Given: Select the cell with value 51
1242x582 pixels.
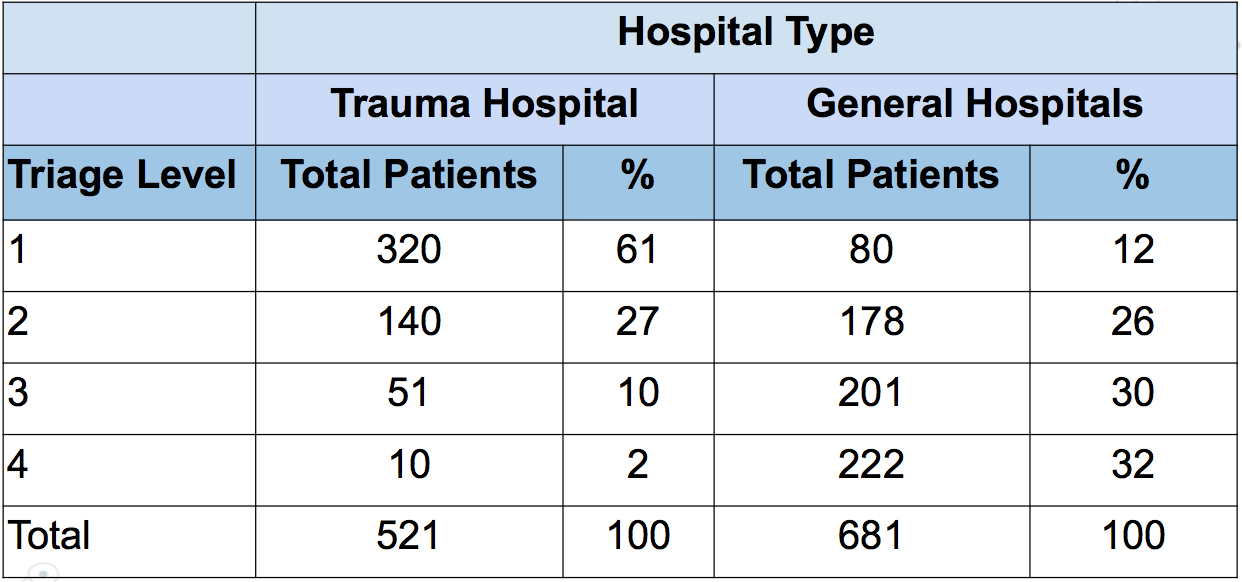Looking at the screenshot, I should pos(409,393).
